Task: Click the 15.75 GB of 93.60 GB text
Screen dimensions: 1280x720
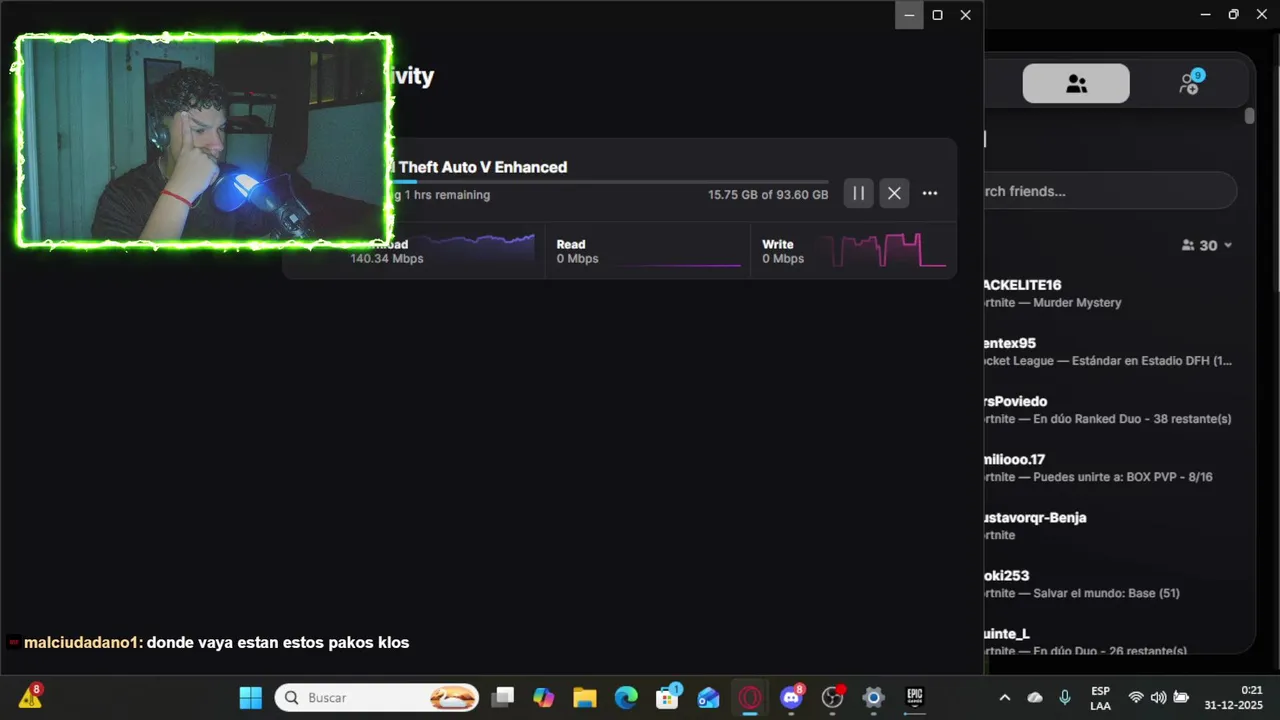Action: tap(768, 194)
